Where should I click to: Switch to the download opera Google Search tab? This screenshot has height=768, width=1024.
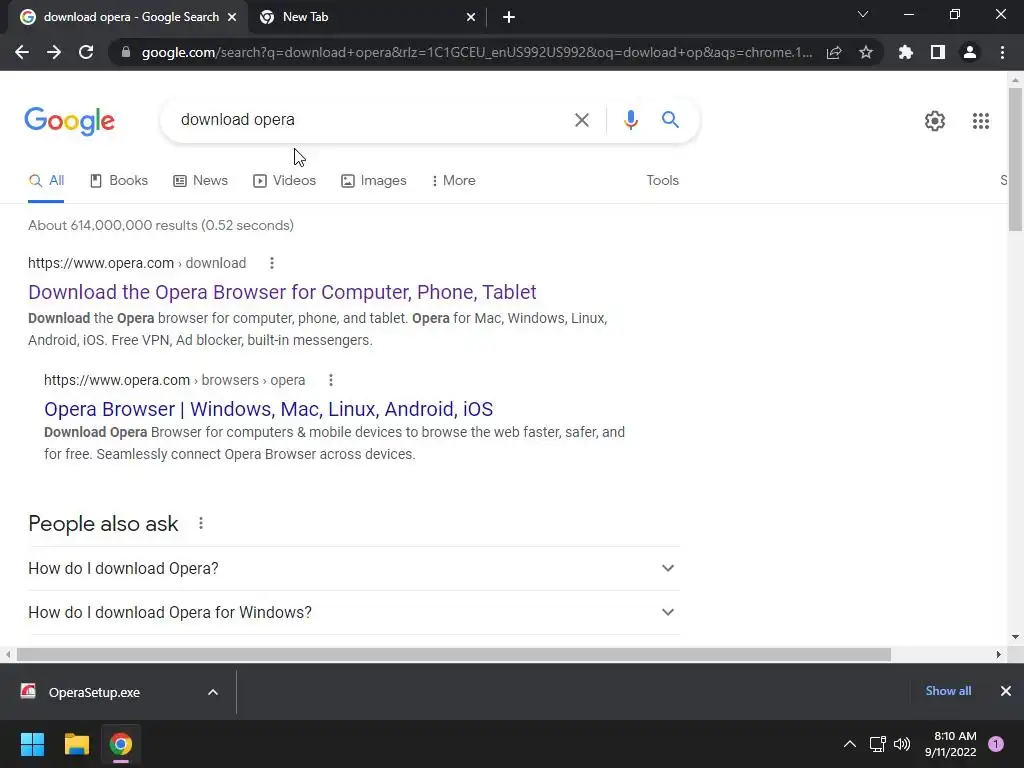[128, 18]
